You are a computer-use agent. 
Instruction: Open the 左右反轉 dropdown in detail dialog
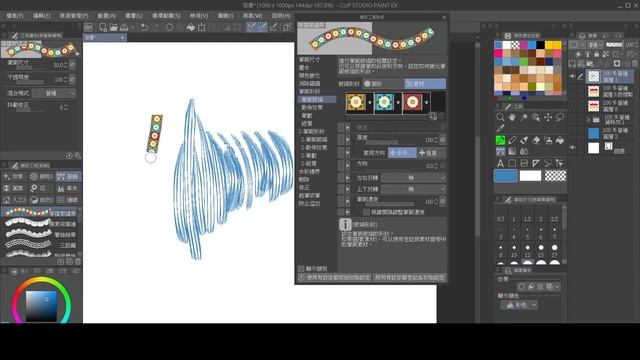click(x=413, y=178)
